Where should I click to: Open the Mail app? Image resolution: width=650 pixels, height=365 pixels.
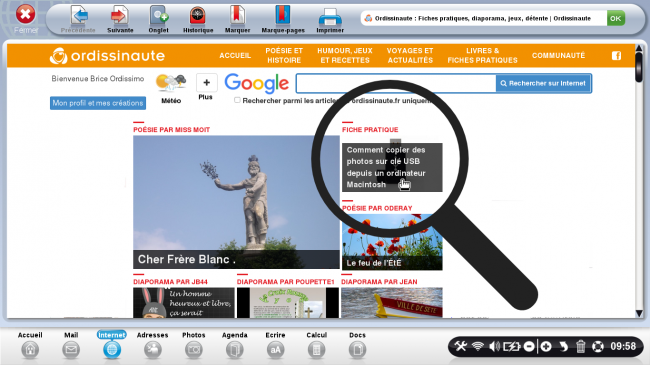tap(71, 345)
